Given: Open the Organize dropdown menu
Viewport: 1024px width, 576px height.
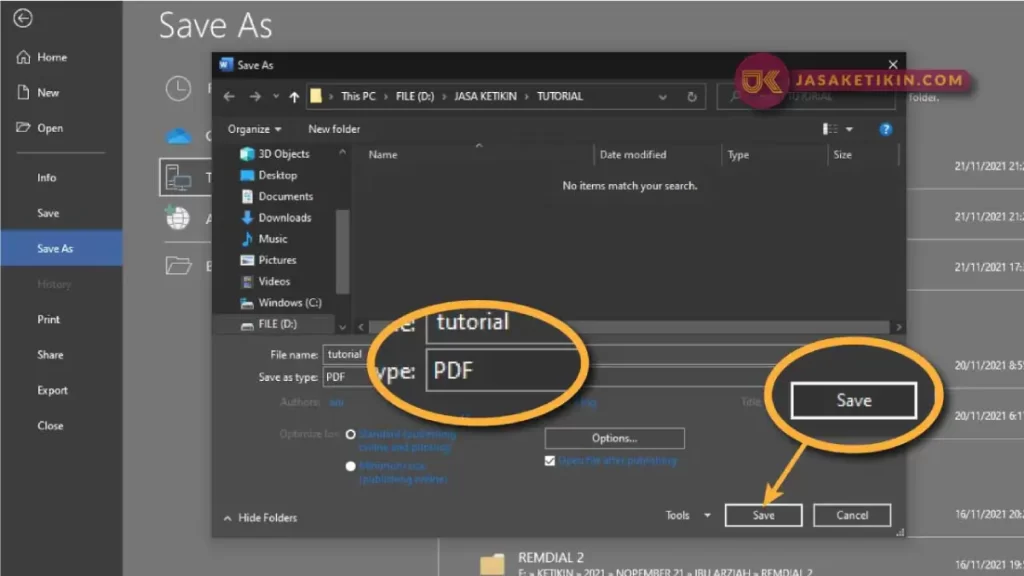Looking at the screenshot, I should pos(254,129).
